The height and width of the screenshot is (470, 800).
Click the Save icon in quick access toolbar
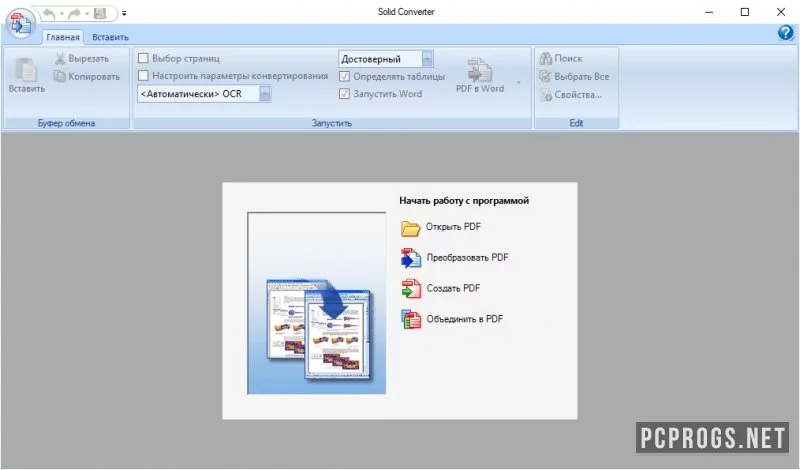[101, 13]
